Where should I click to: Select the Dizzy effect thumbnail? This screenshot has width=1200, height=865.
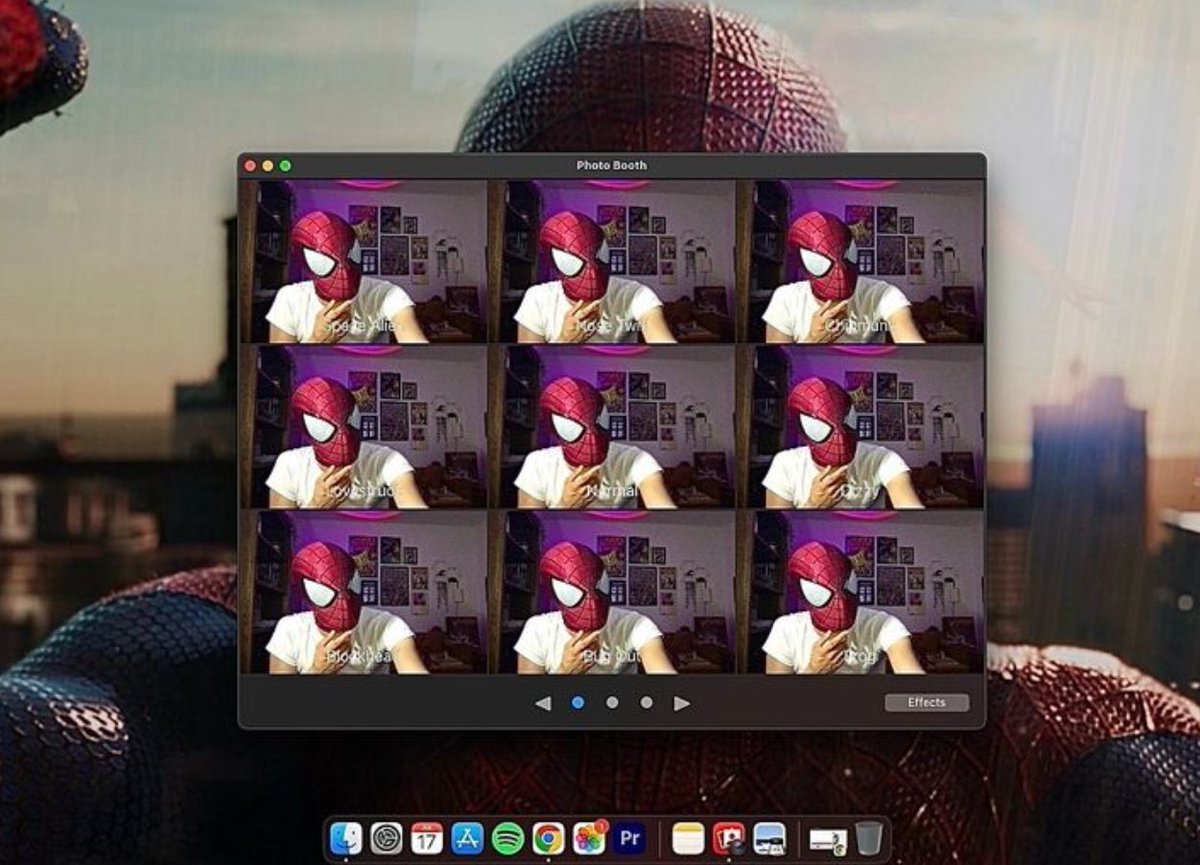point(860,427)
